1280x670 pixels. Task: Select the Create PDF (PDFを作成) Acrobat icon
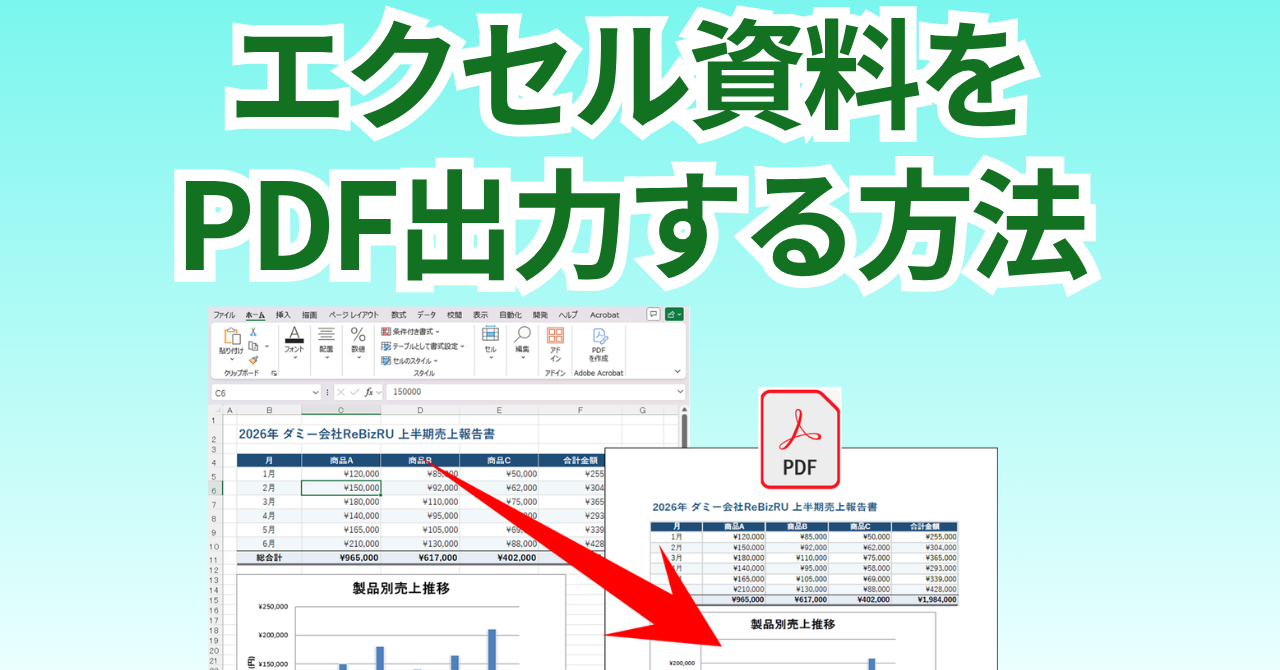pos(599,336)
